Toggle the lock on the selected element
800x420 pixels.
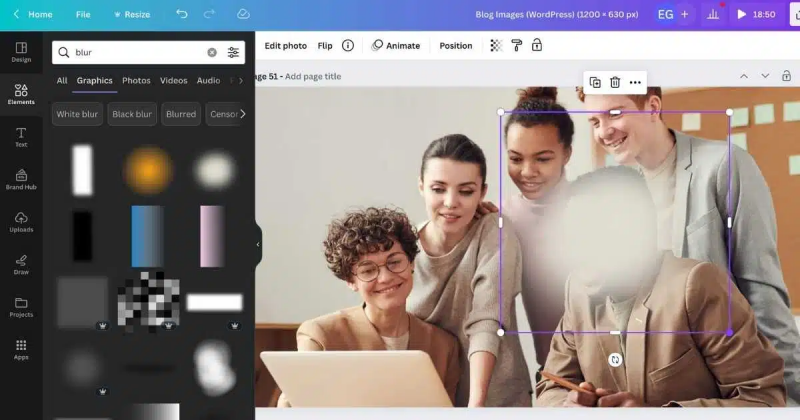(x=537, y=46)
